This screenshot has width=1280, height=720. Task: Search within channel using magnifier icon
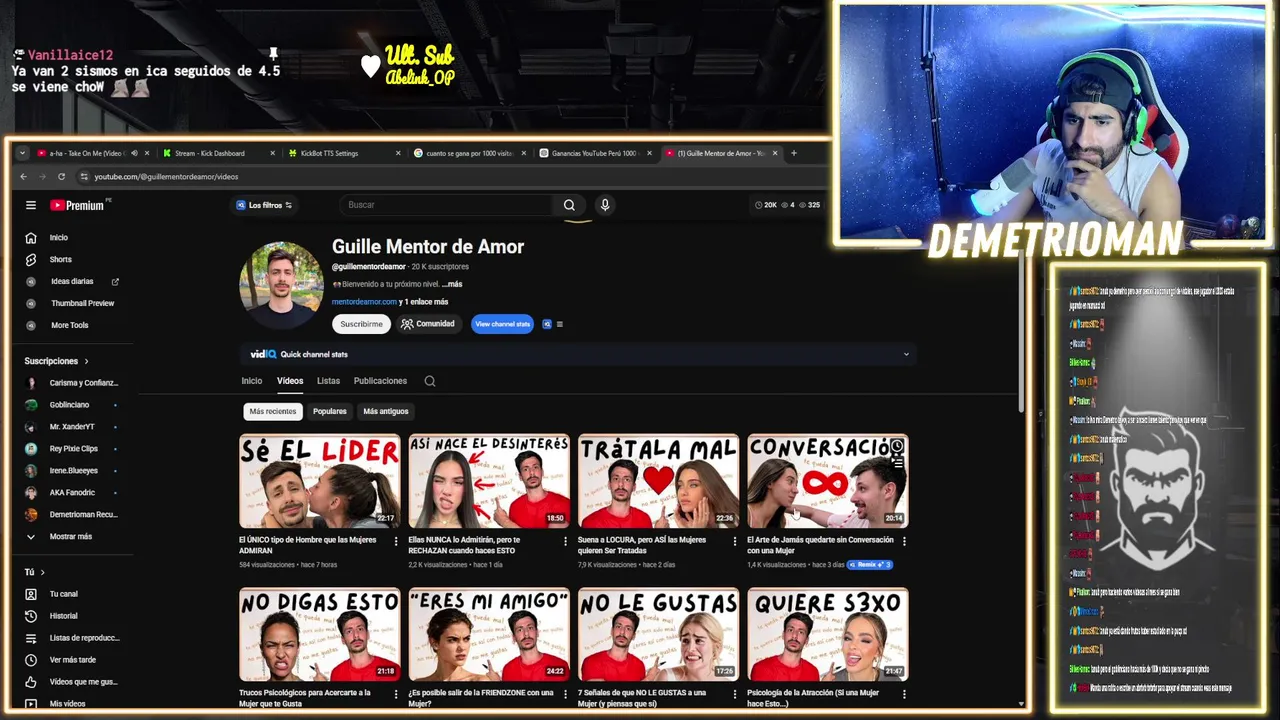pyautogui.click(x=429, y=381)
